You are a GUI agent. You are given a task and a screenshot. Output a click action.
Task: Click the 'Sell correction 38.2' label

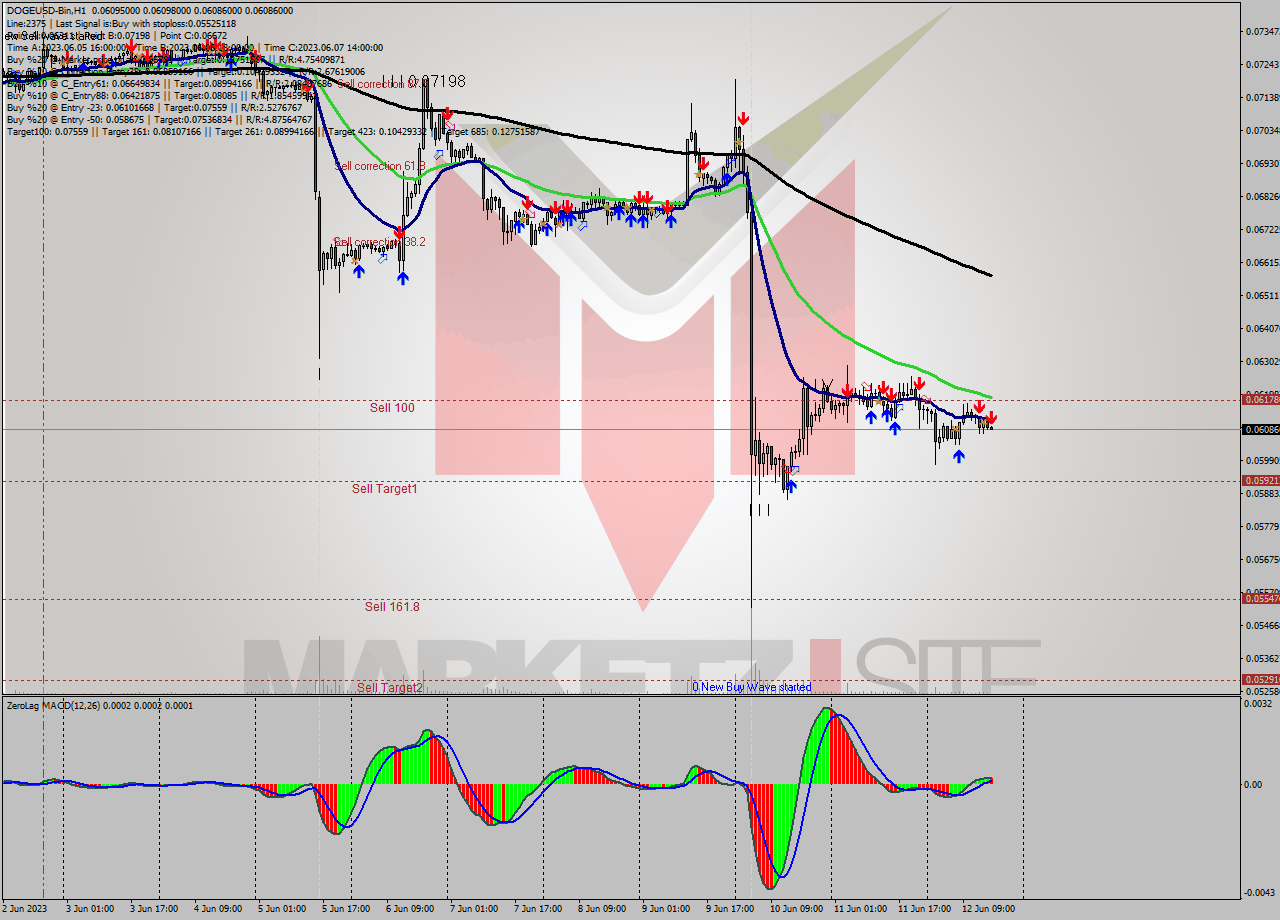(380, 242)
